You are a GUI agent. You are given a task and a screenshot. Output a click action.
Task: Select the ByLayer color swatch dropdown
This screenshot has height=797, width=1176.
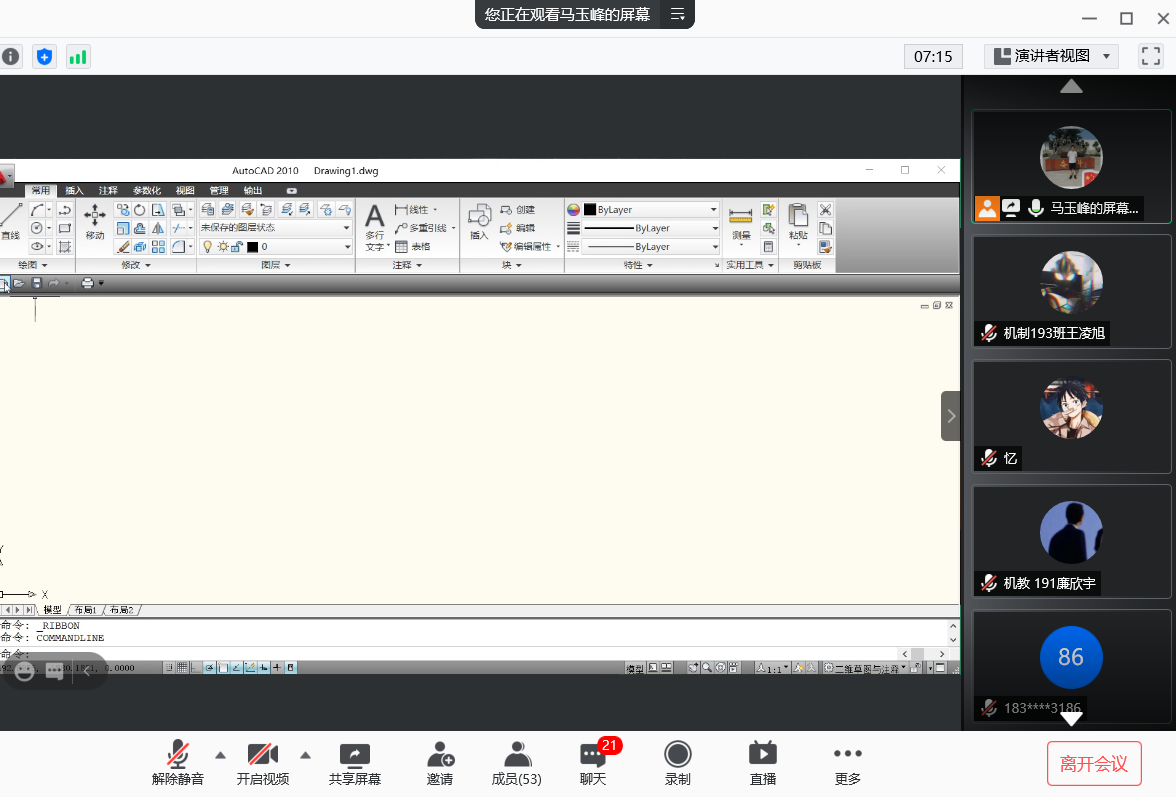click(650, 210)
